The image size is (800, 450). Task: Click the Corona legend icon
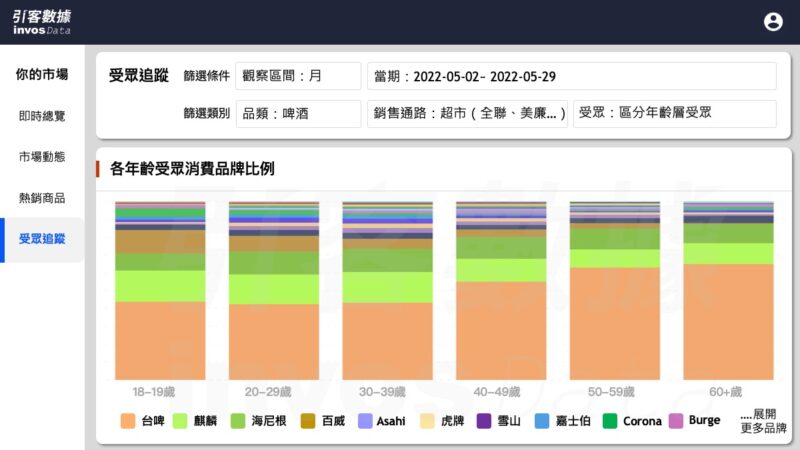coord(610,421)
